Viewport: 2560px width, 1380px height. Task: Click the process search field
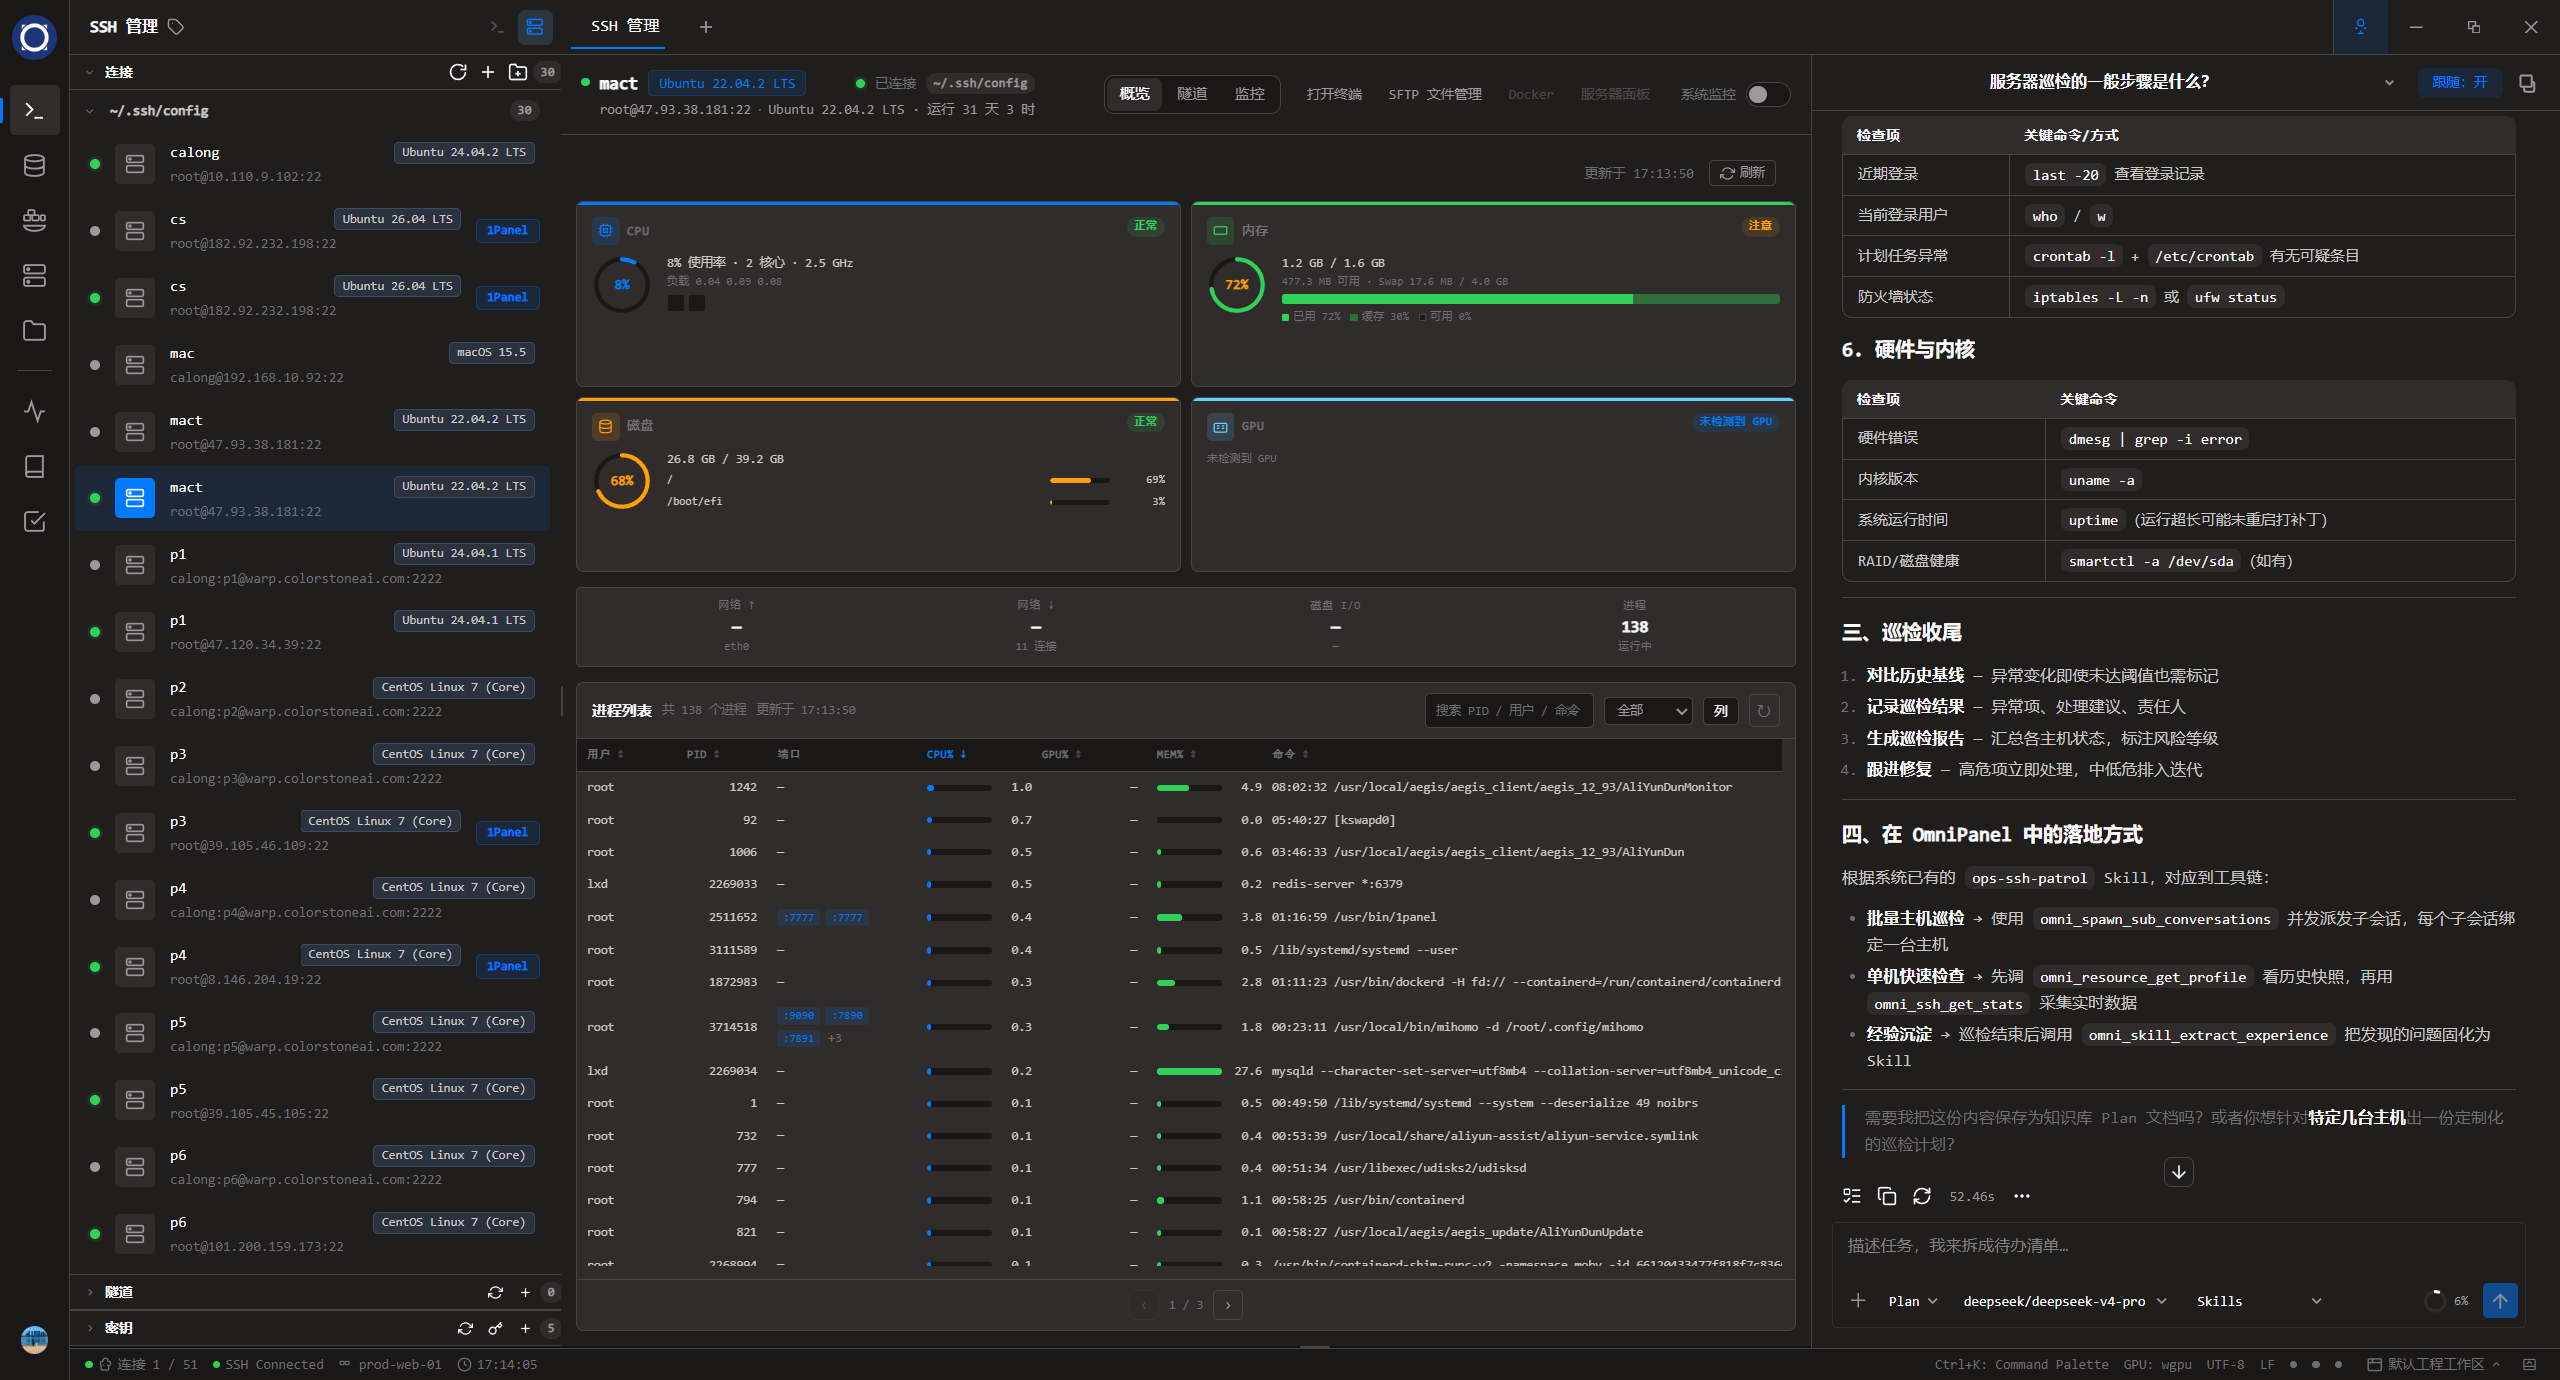tap(1508, 711)
